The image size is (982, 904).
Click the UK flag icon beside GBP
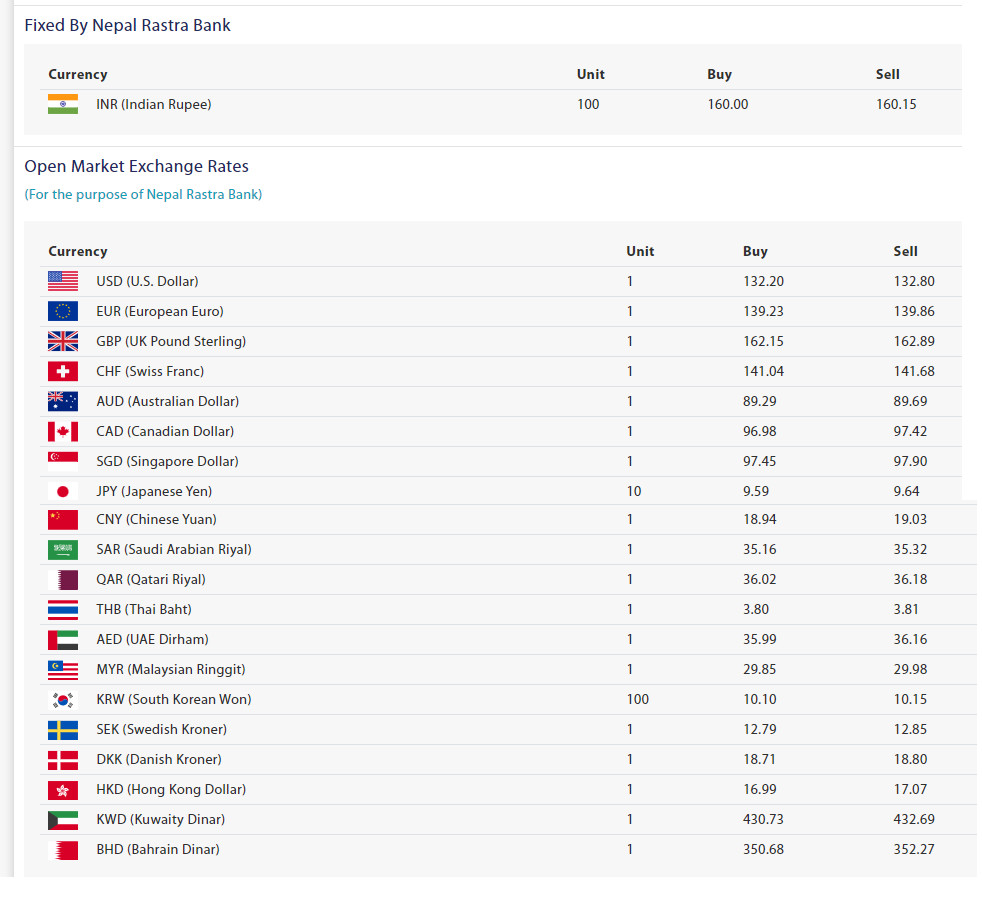[x=63, y=341]
